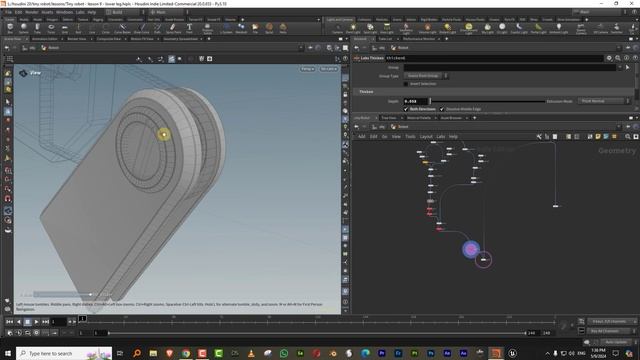Select the File shelf tool
640x360 pixels.
[255, 28]
